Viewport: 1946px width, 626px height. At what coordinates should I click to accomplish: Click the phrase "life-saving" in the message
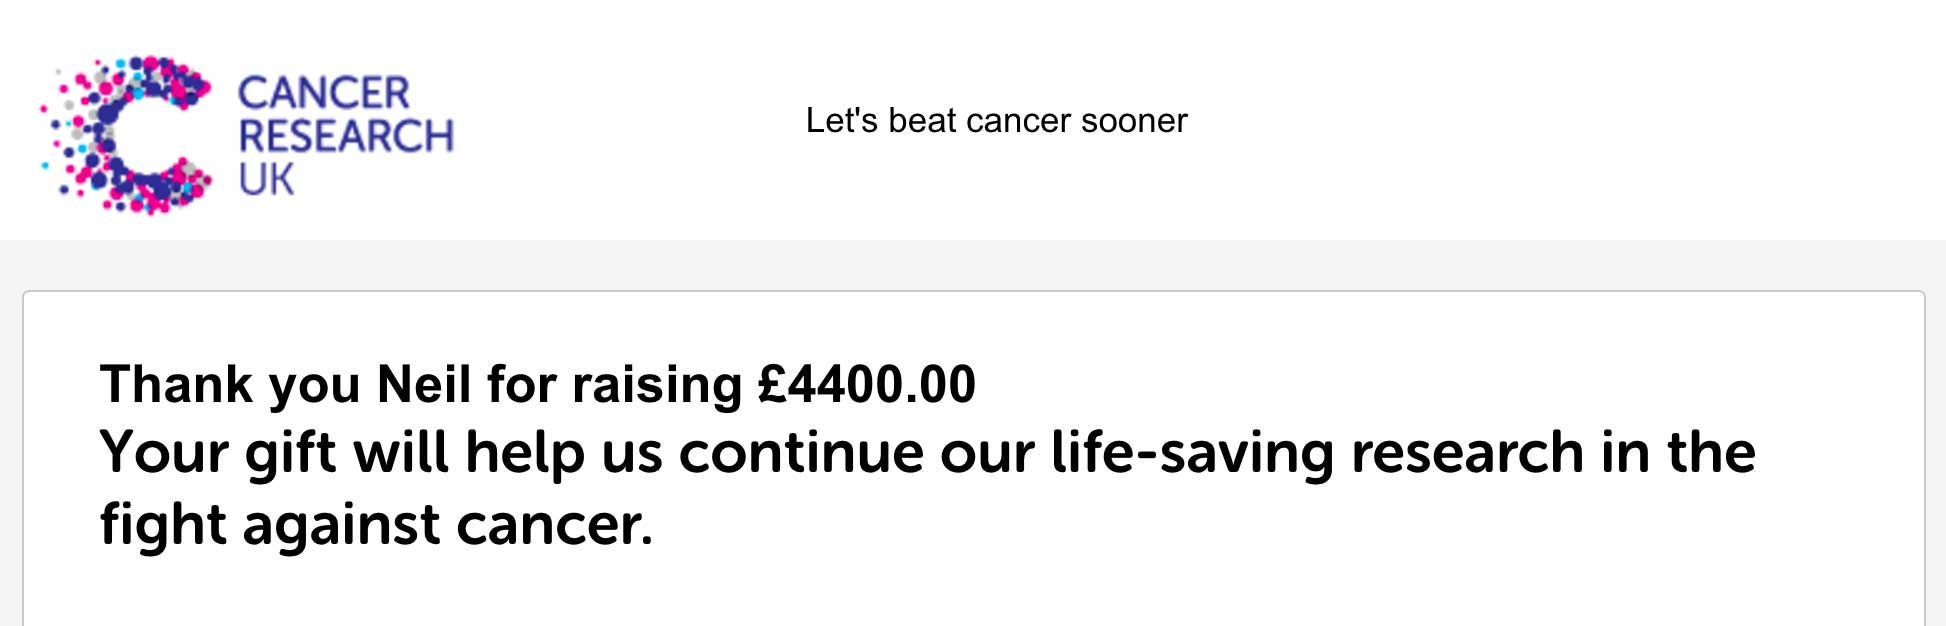[1192, 453]
